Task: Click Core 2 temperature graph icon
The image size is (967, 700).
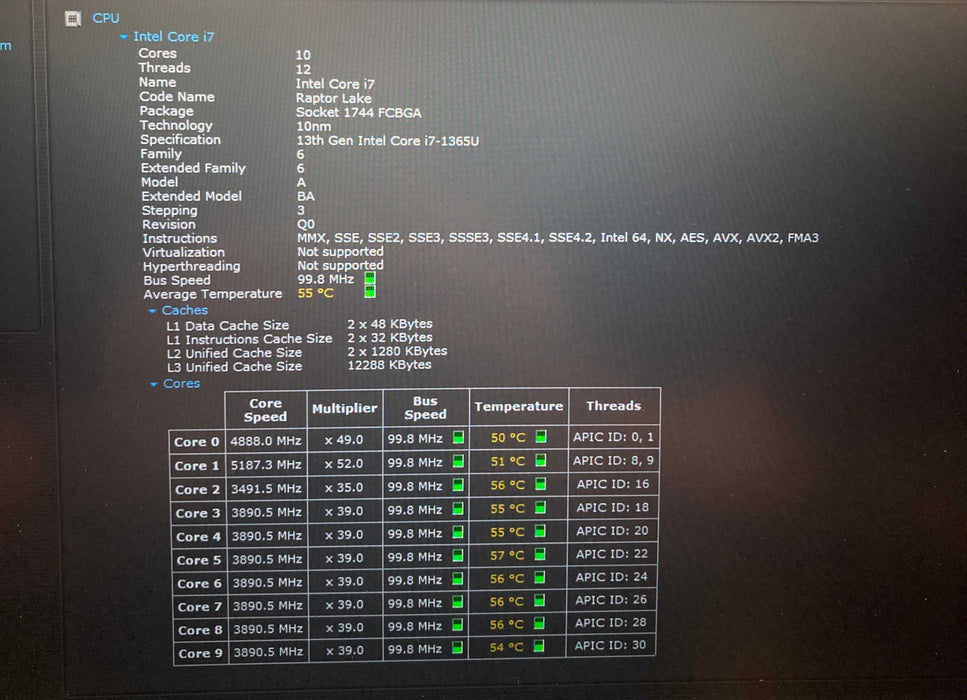Action: pyautogui.click(x=541, y=484)
